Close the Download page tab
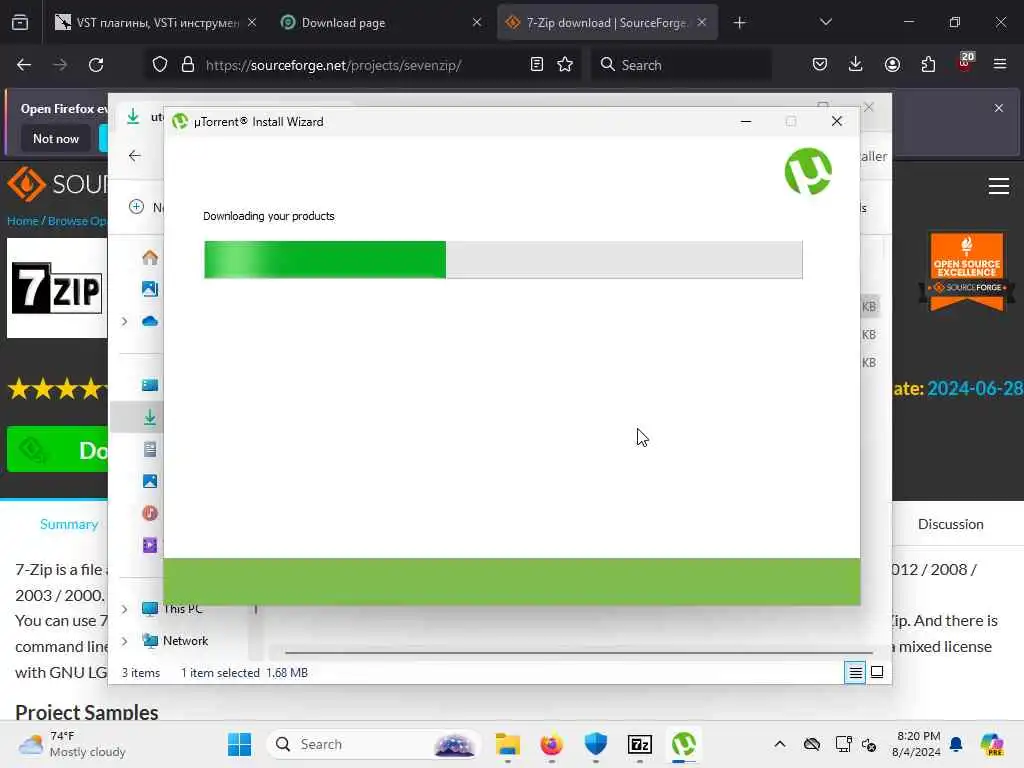Image resolution: width=1024 pixels, height=768 pixels. pyautogui.click(x=477, y=23)
